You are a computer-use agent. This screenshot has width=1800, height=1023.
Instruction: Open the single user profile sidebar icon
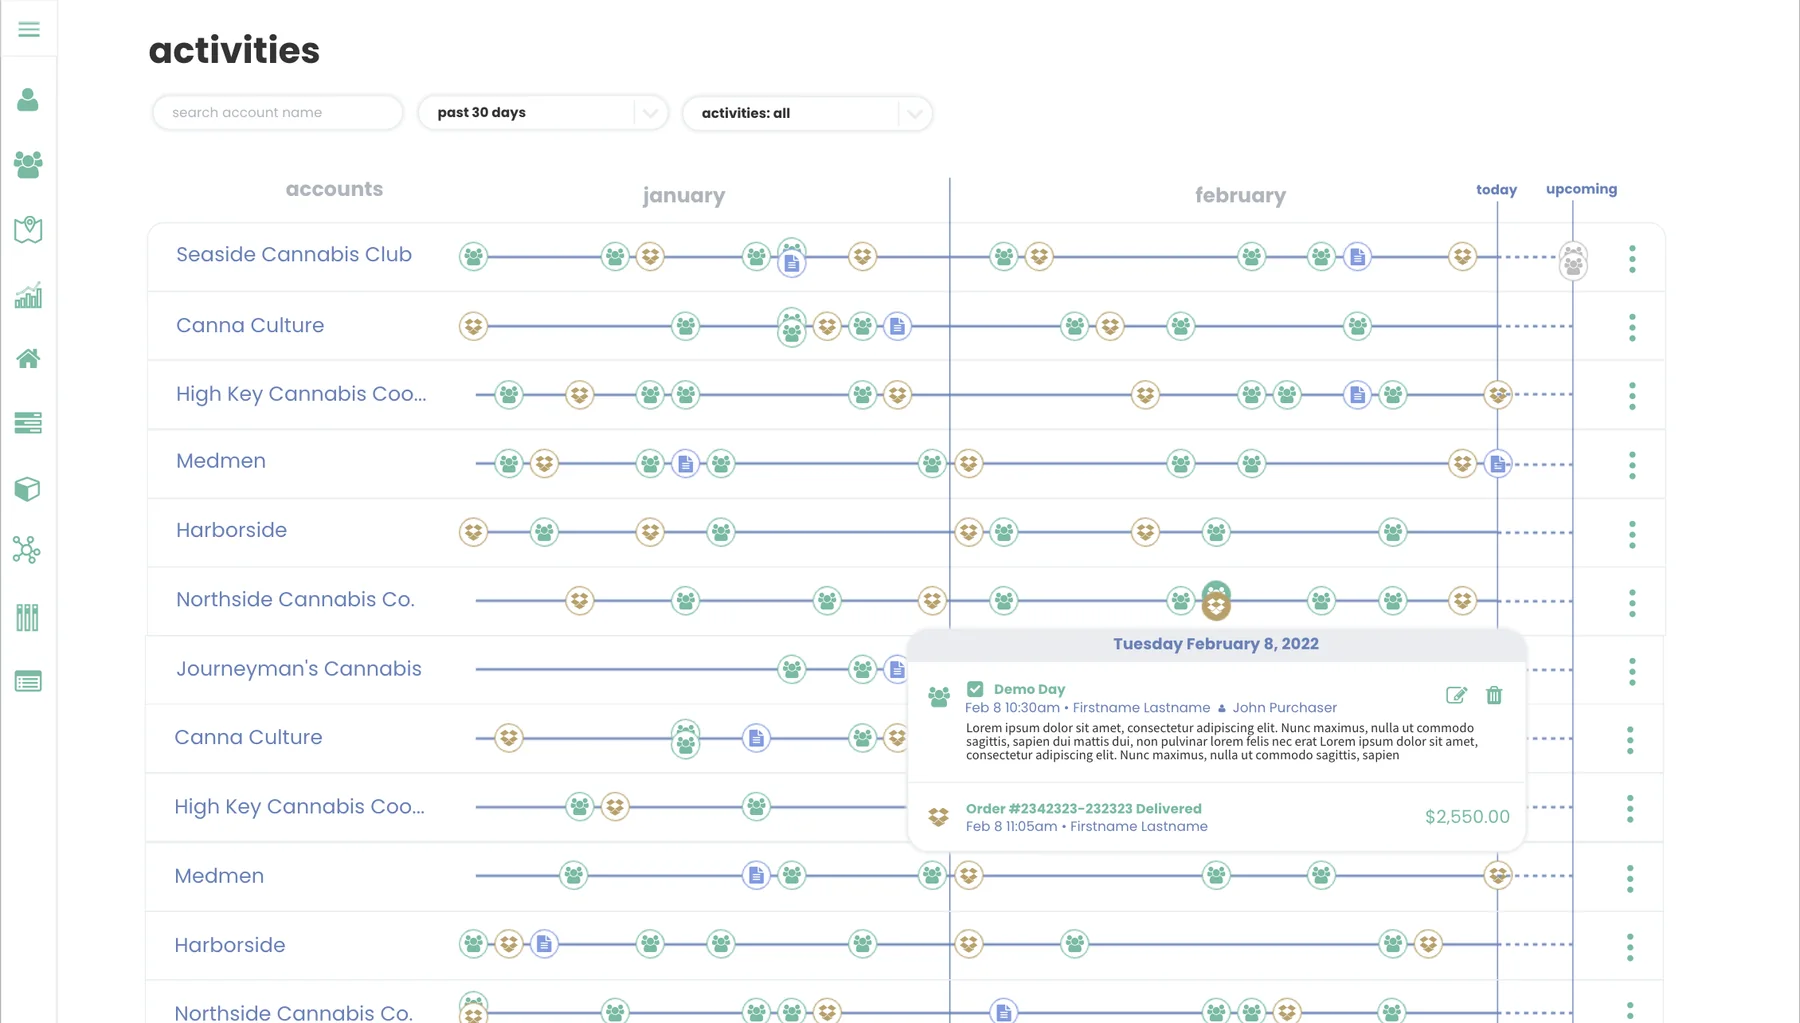click(x=28, y=99)
